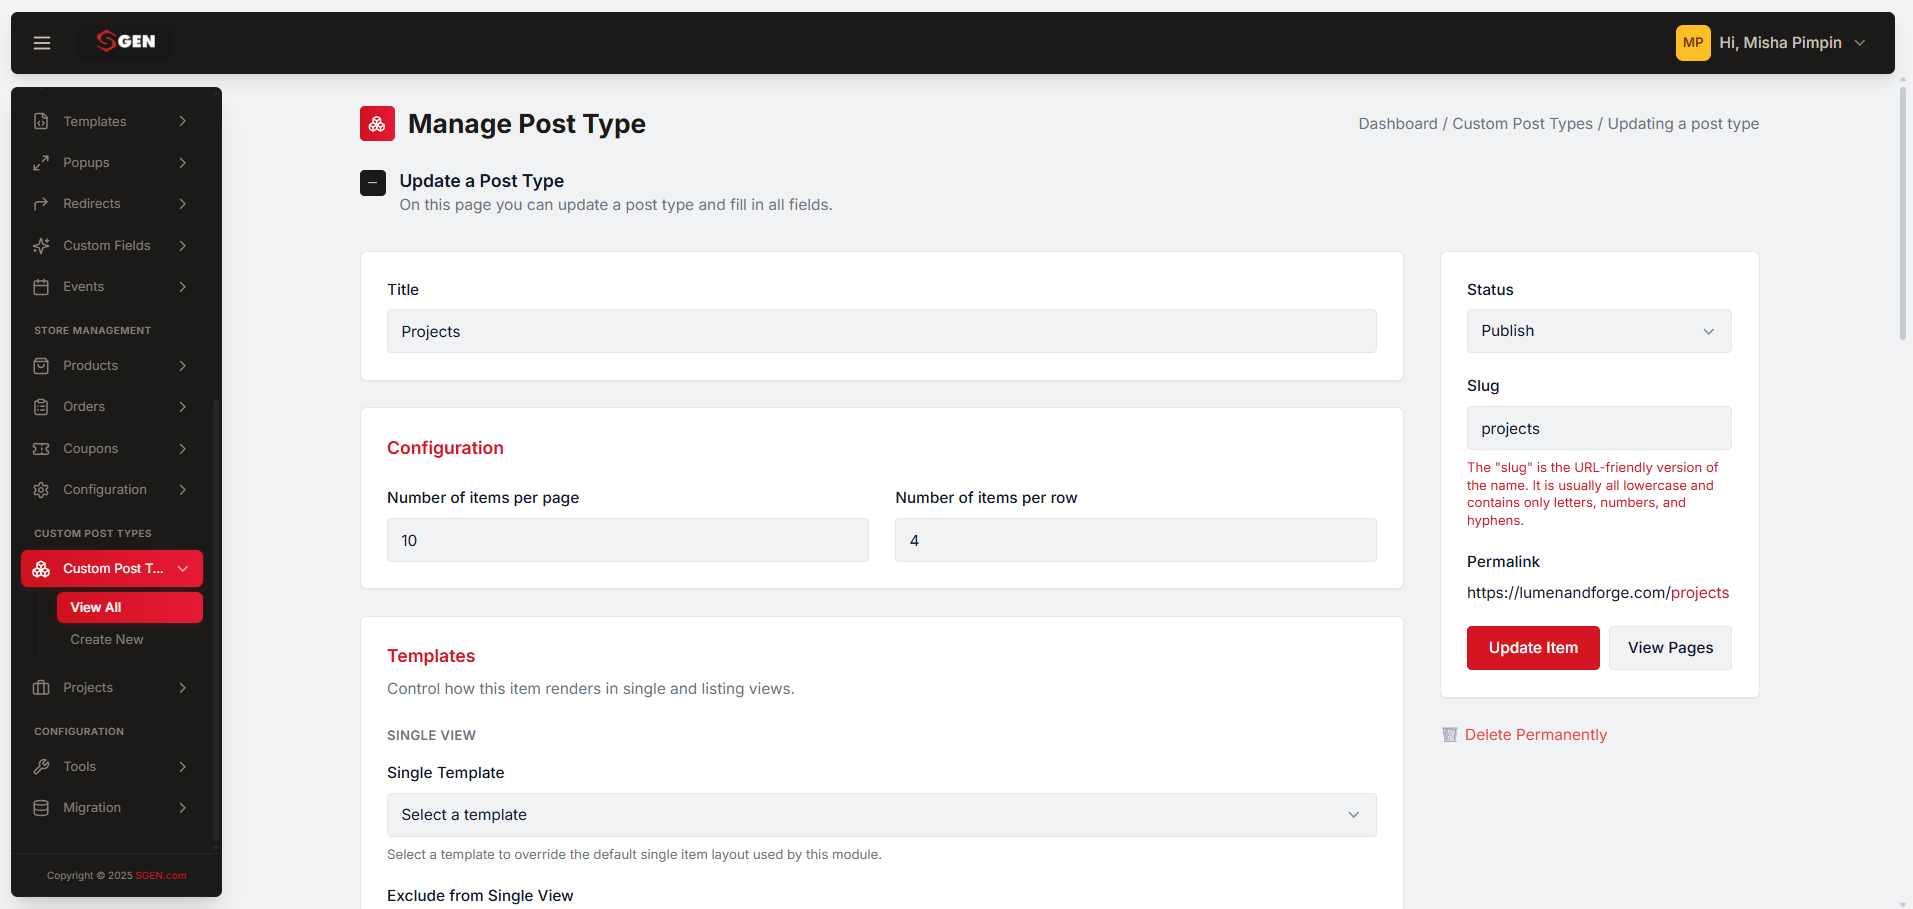1913x909 pixels.
Task: Expand the Products menu chevron
Action: (x=183, y=366)
